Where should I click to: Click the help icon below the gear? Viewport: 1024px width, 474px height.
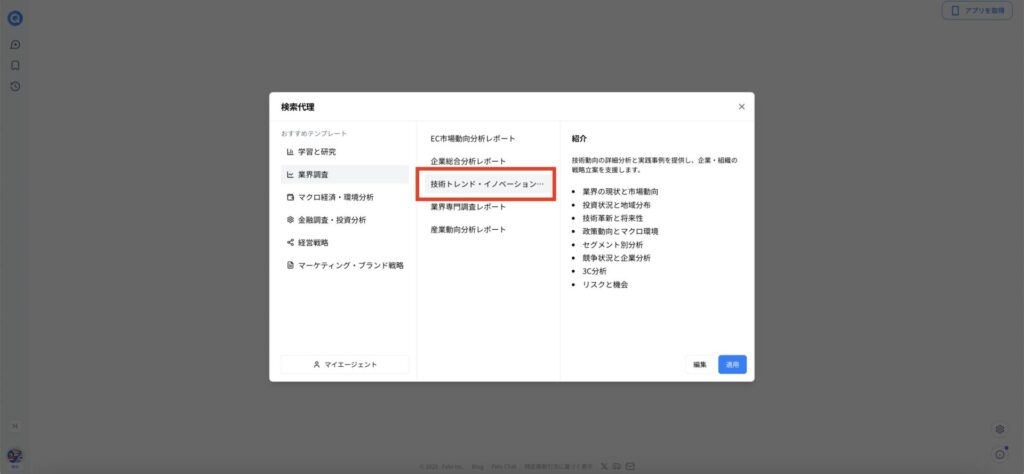(1000, 454)
